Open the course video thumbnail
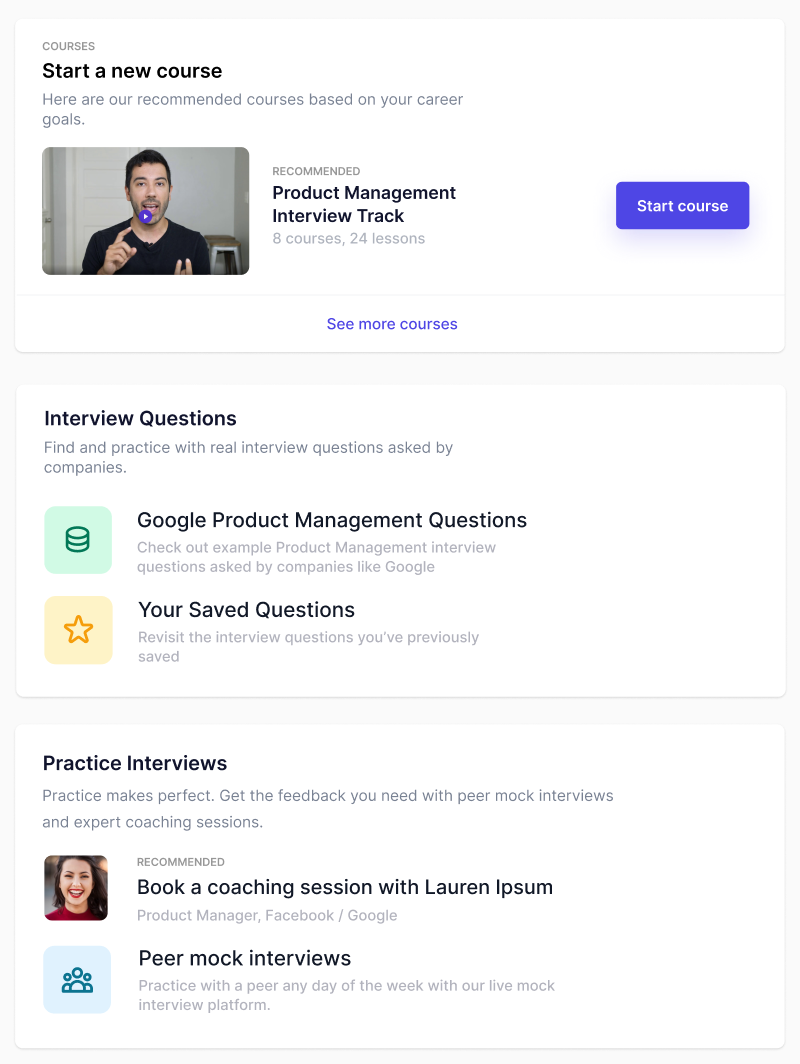800x1064 pixels. point(145,211)
